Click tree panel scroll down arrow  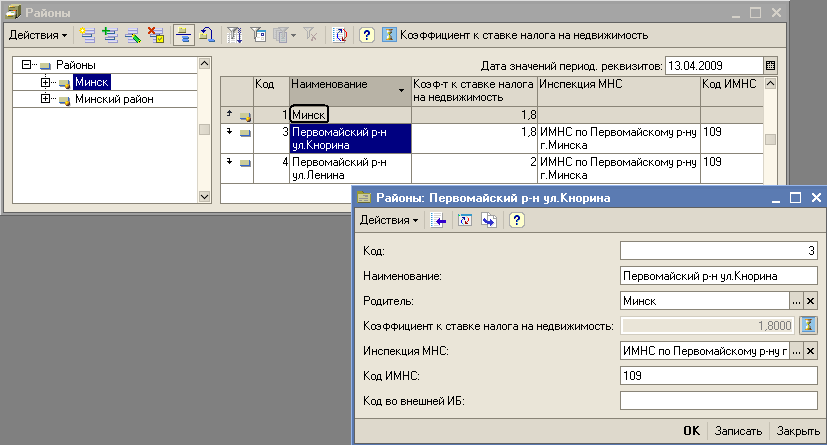[x=204, y=197]
